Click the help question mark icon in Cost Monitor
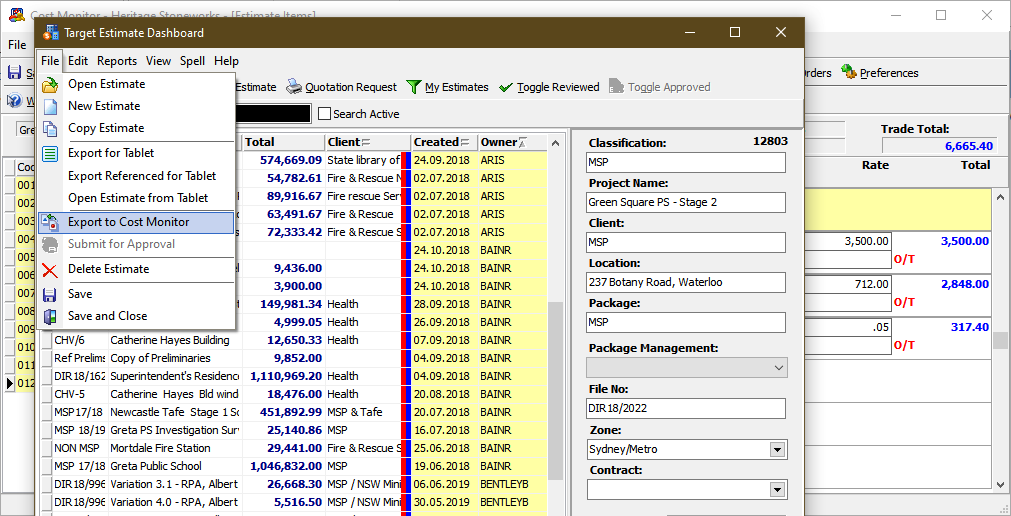The height and width of the screenshot is (516, 1011). (15, 101)
